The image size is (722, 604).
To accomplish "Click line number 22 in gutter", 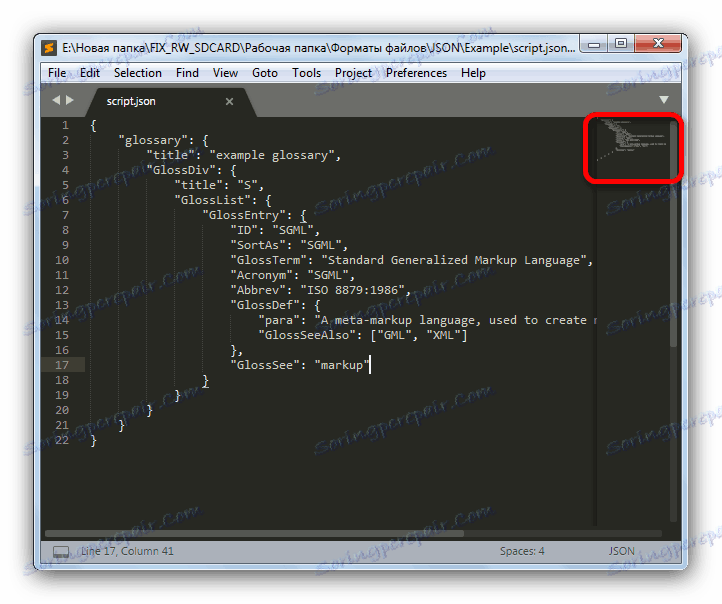I will [x=62, y=440].
